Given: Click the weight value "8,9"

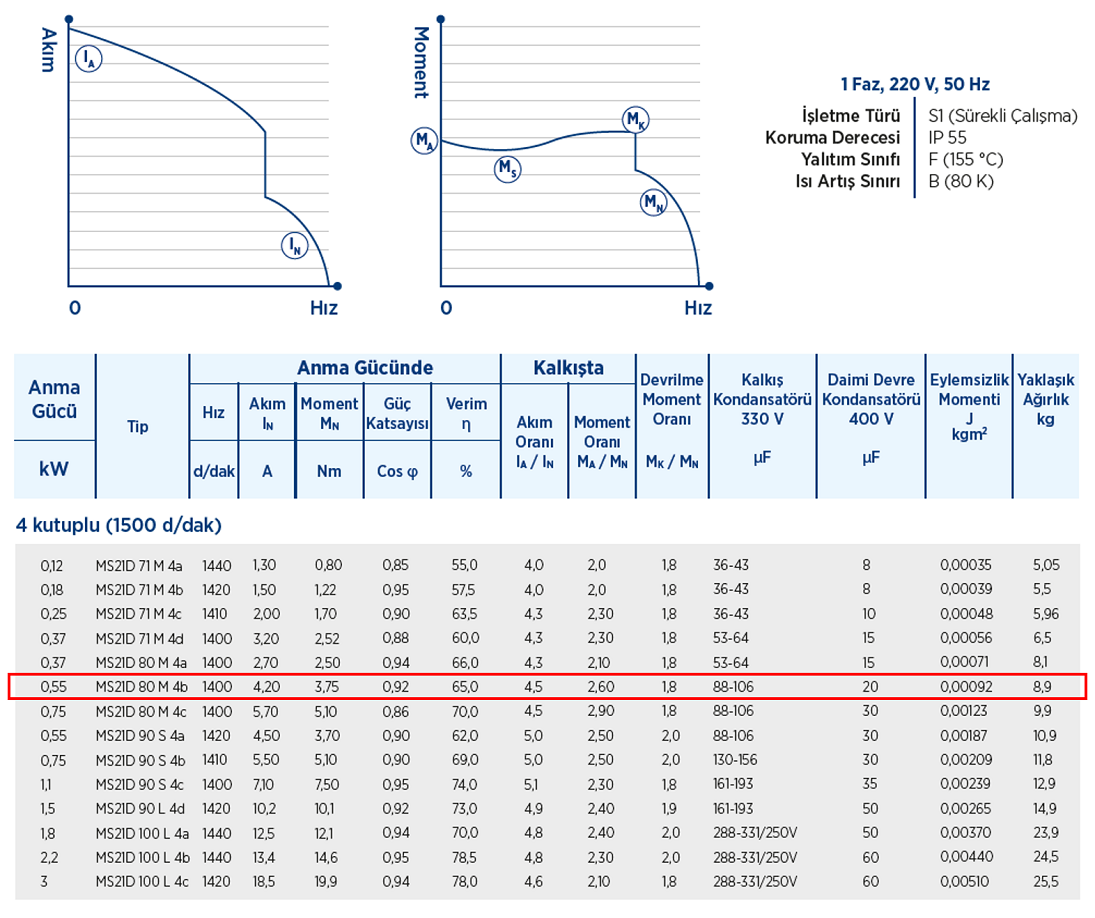Looking at the screenshot, I should coord(1042,687).
